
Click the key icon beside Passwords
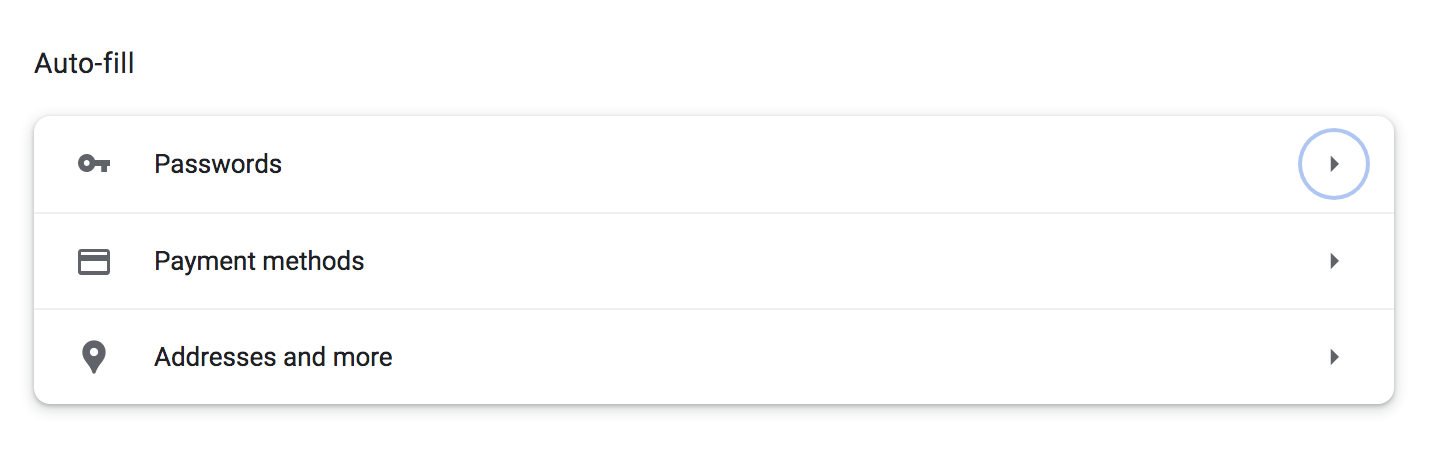pyautogui.click(x=94, y=164)
